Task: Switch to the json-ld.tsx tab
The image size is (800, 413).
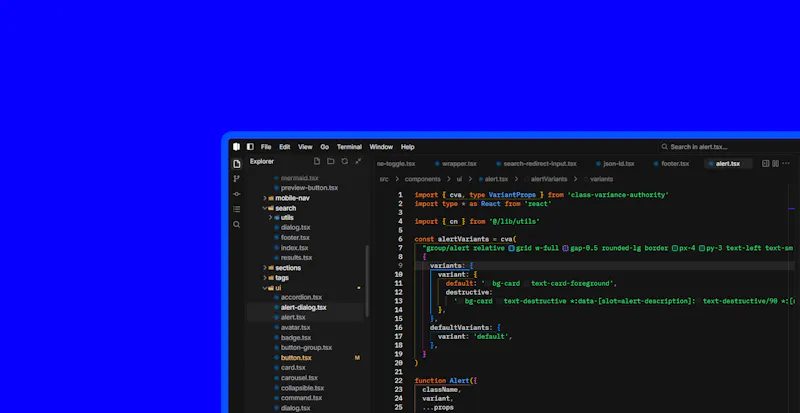Action: pyautogui.click(x=615, y=164)
